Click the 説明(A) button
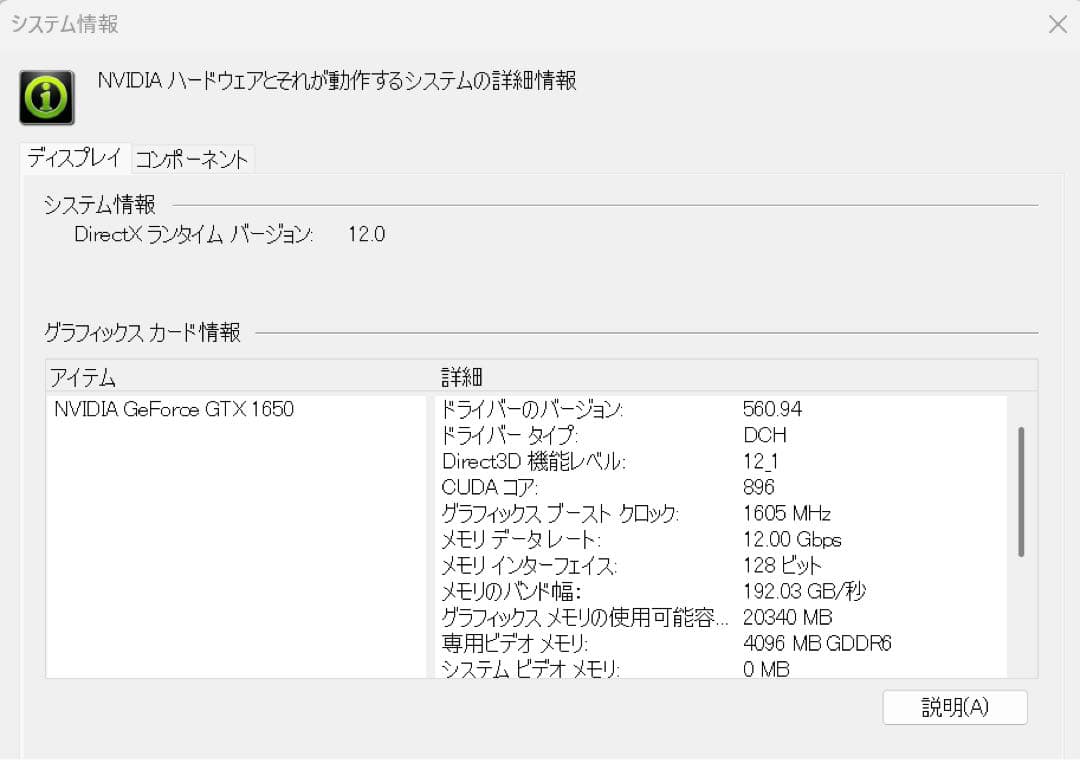 pos(954,707)
